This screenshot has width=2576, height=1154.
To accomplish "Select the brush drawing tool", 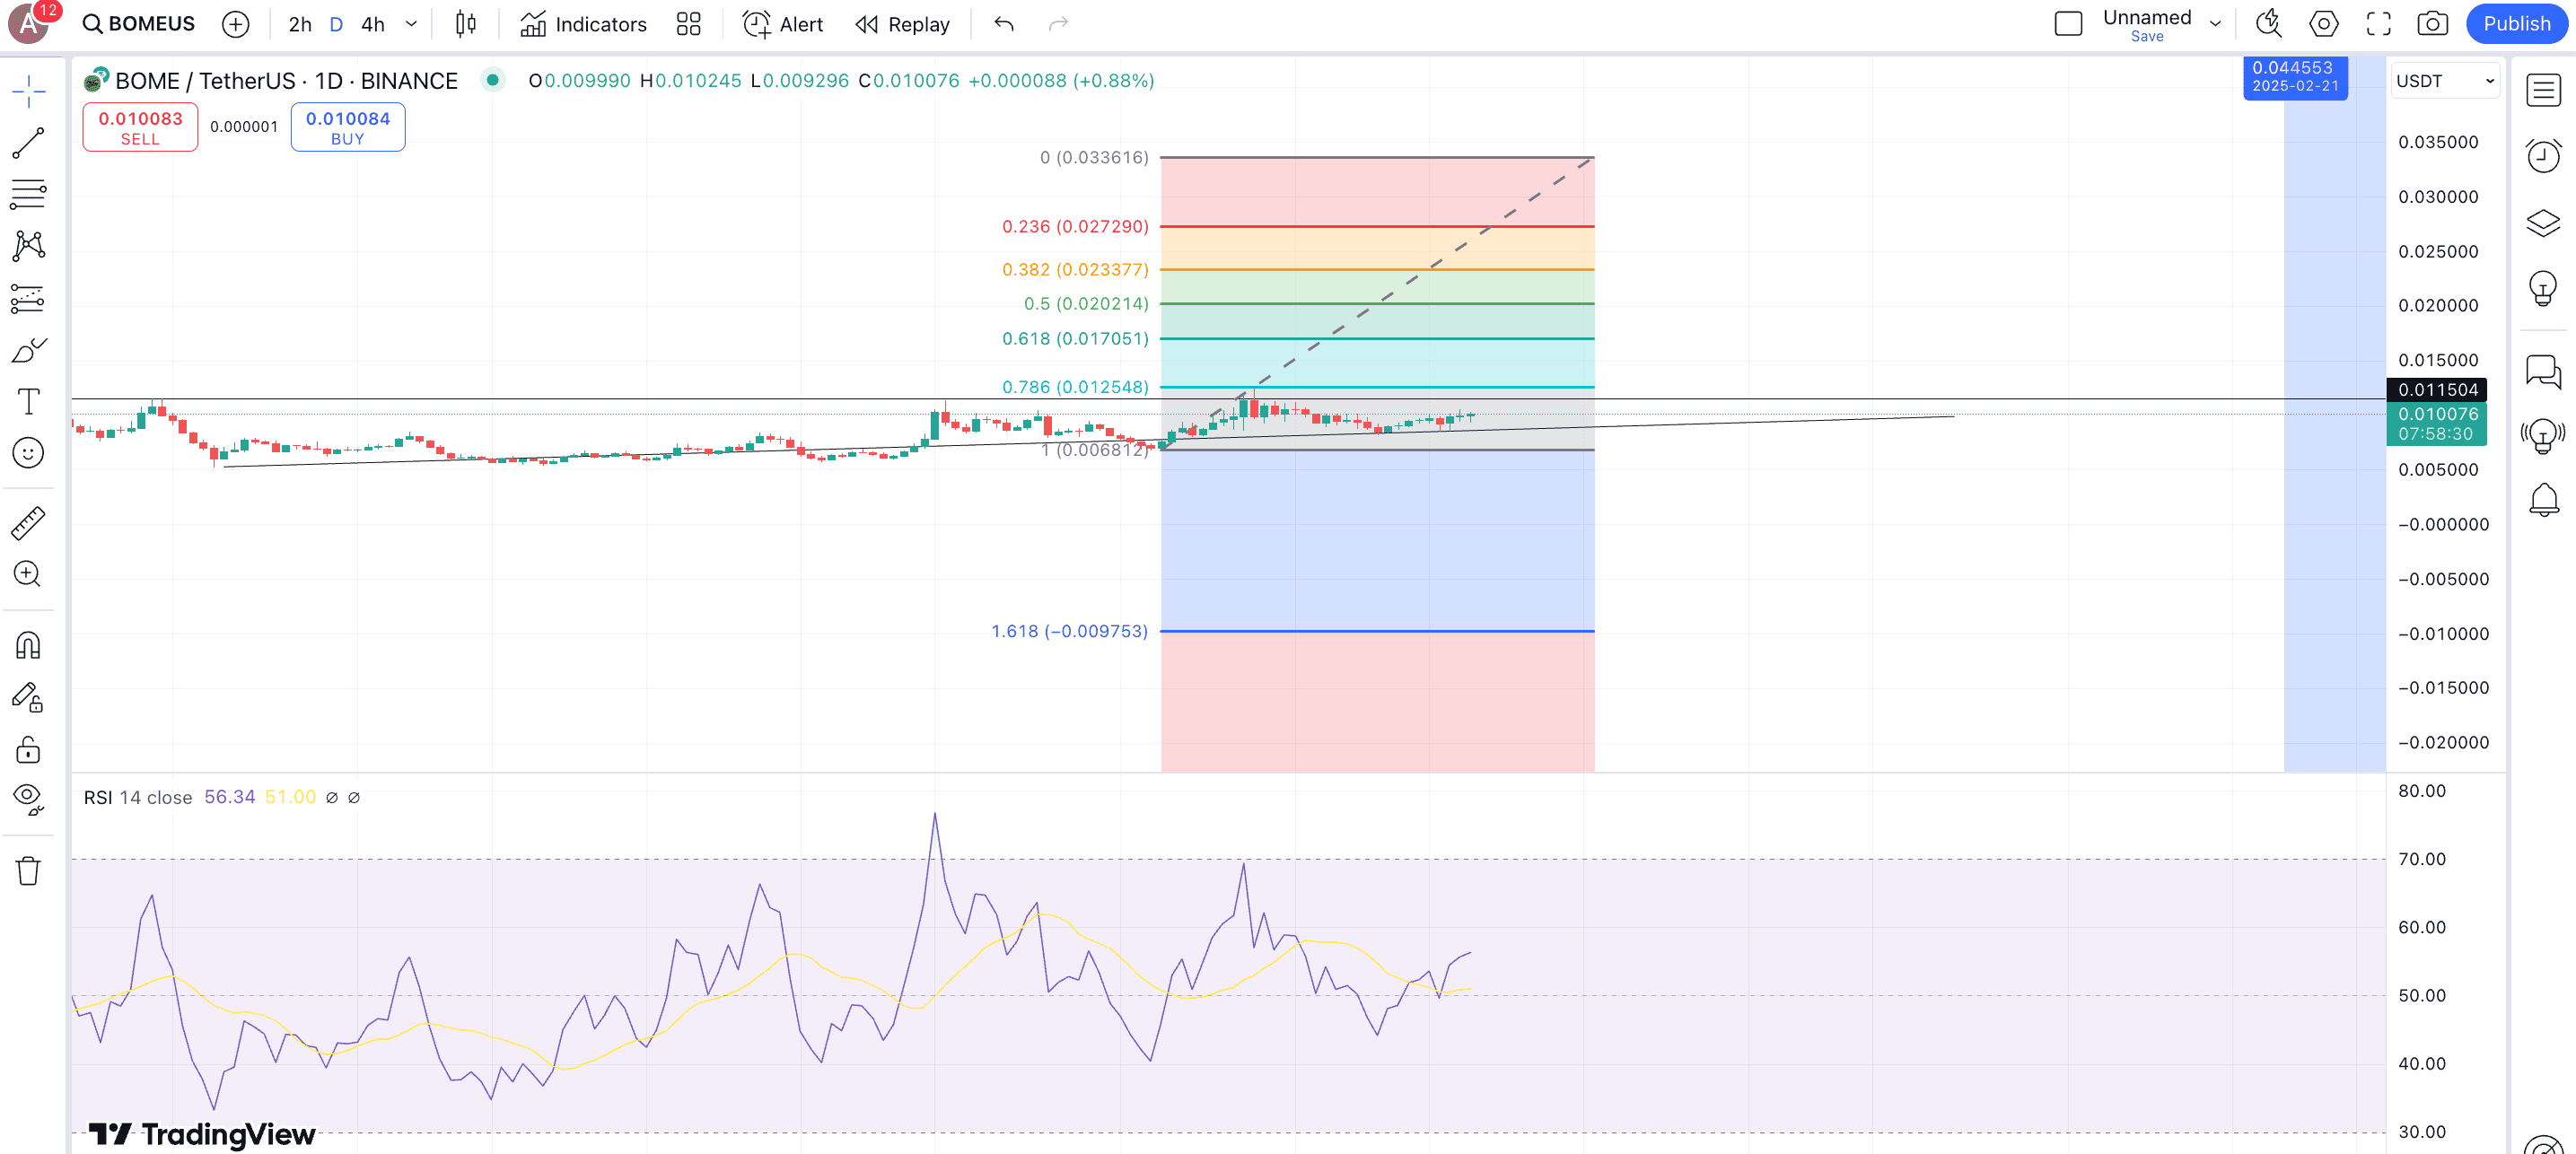I will [x=28, y=350].
